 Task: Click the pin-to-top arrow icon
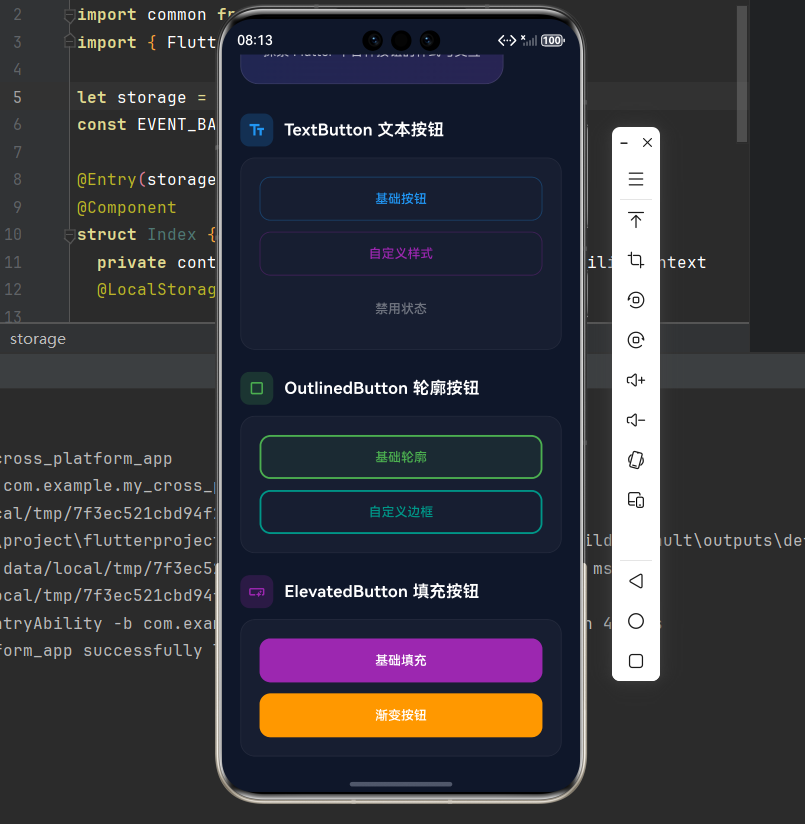coord(636,220)
